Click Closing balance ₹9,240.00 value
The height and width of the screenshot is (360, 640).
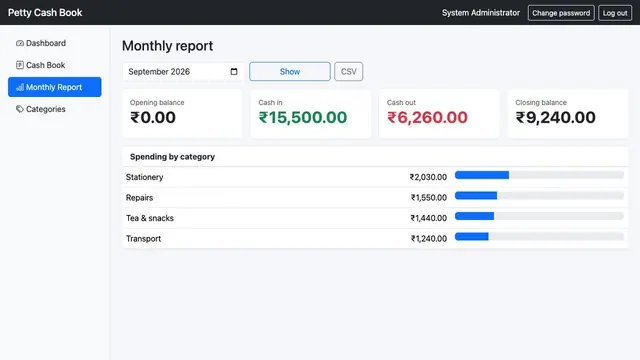556,118
